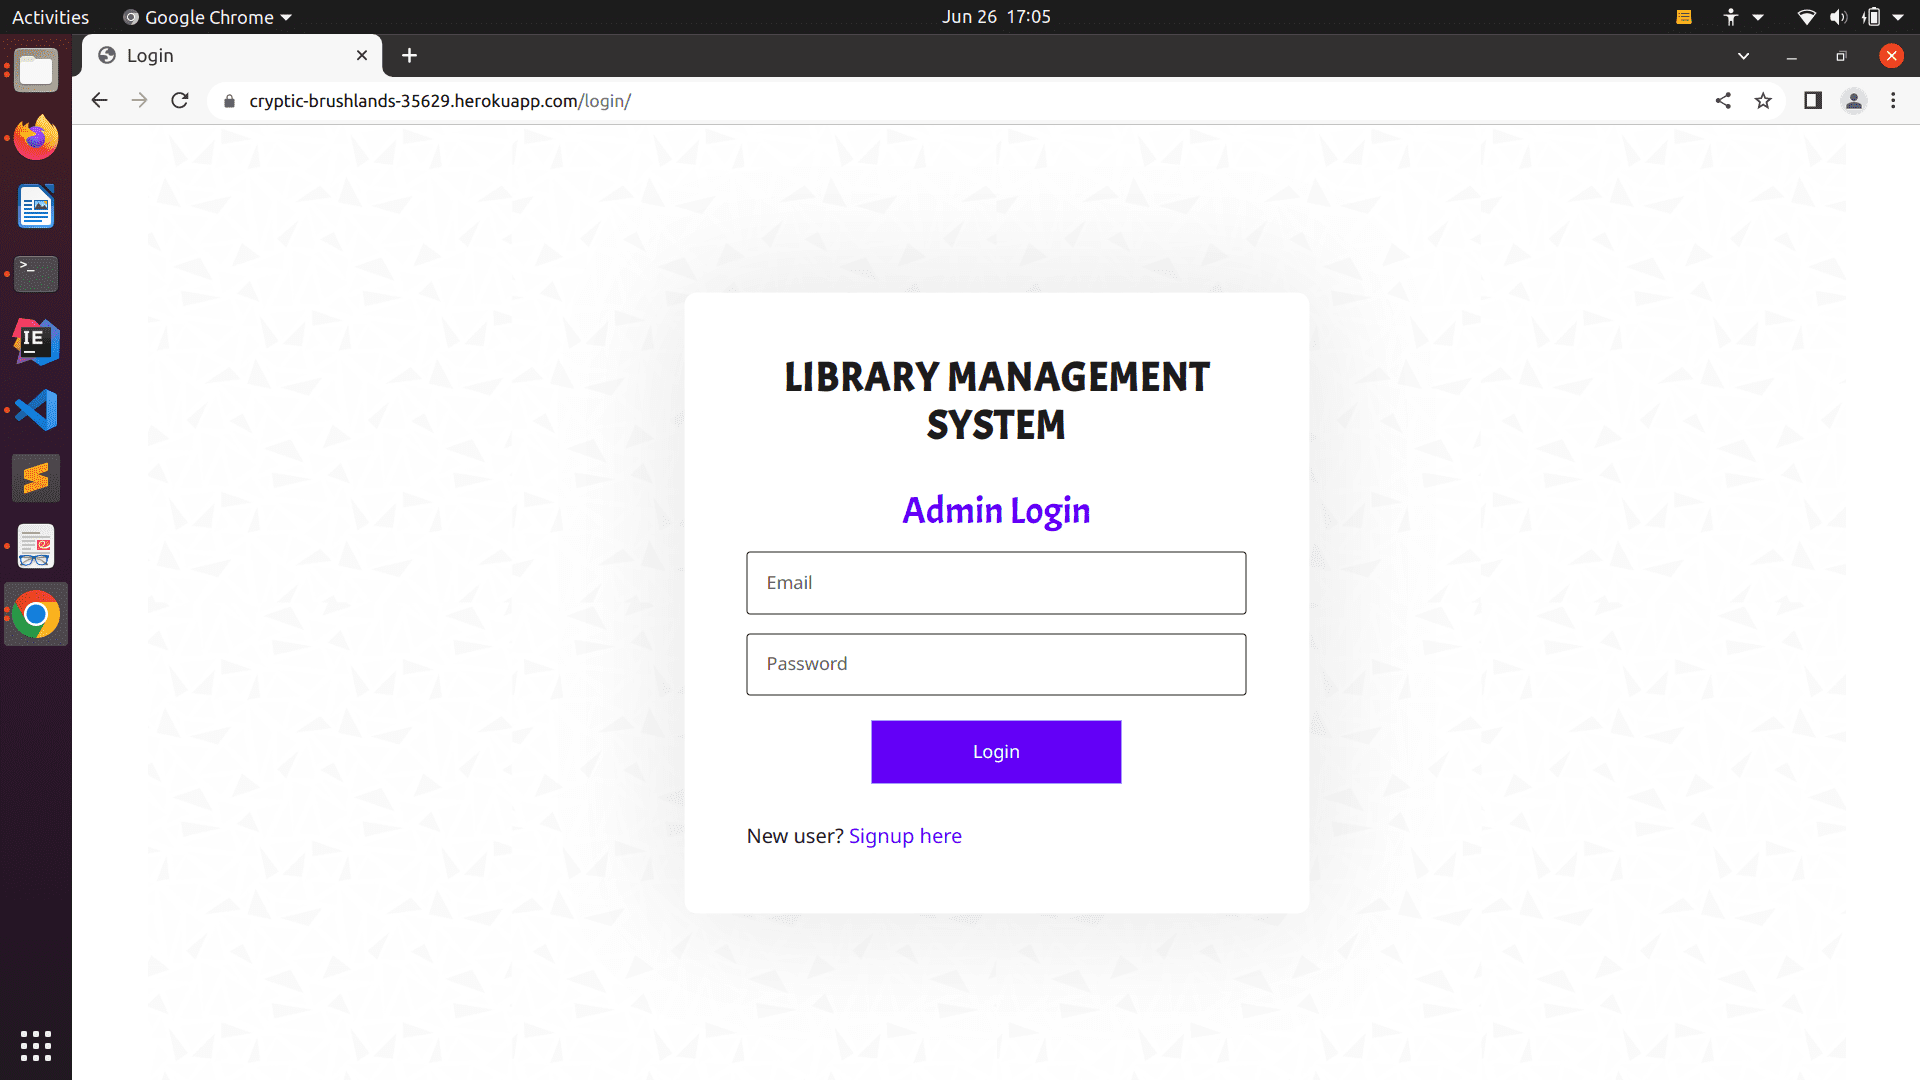Viewport: 1920px width, 1080px height.
Task: Open a new tab with the plus button
Action: [409, 56]
